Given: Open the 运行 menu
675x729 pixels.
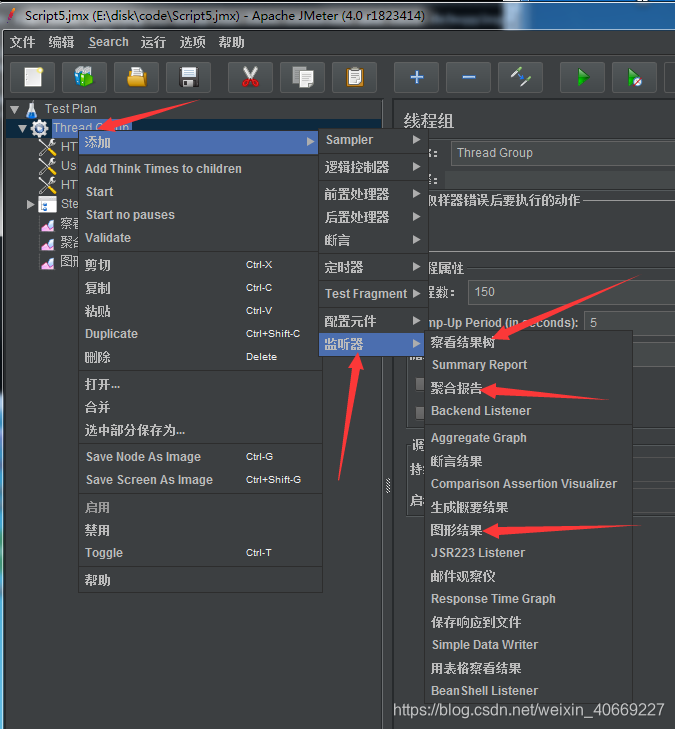Looking at the screenshot, I should pos(153,42).
